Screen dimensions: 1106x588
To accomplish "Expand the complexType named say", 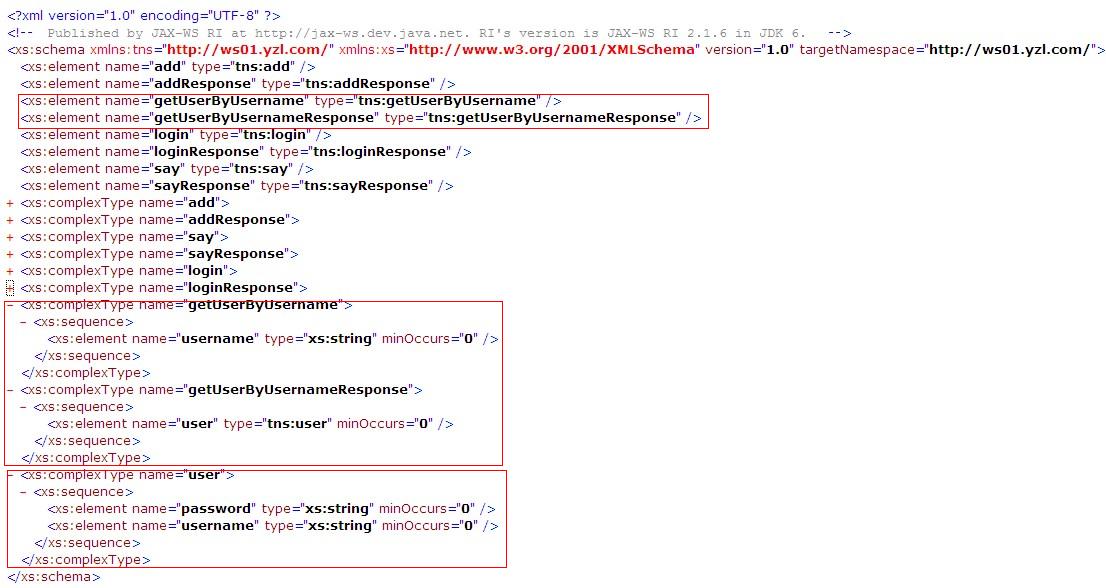I will coord(10,237).
